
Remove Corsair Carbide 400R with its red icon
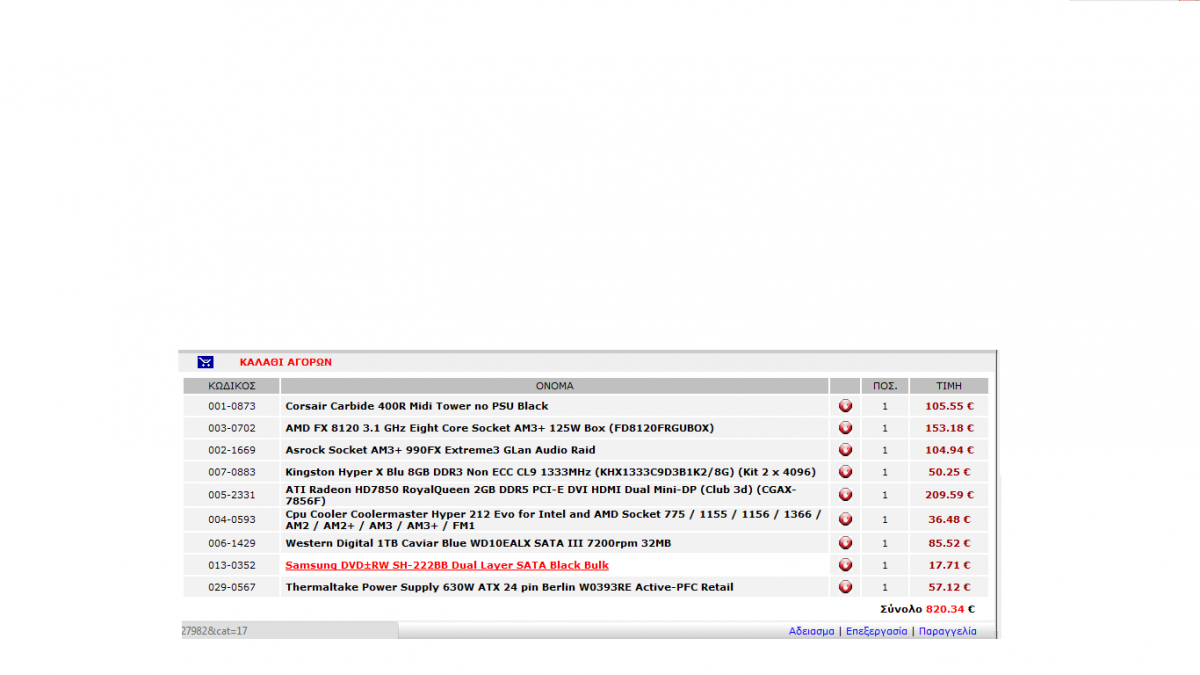845,406
